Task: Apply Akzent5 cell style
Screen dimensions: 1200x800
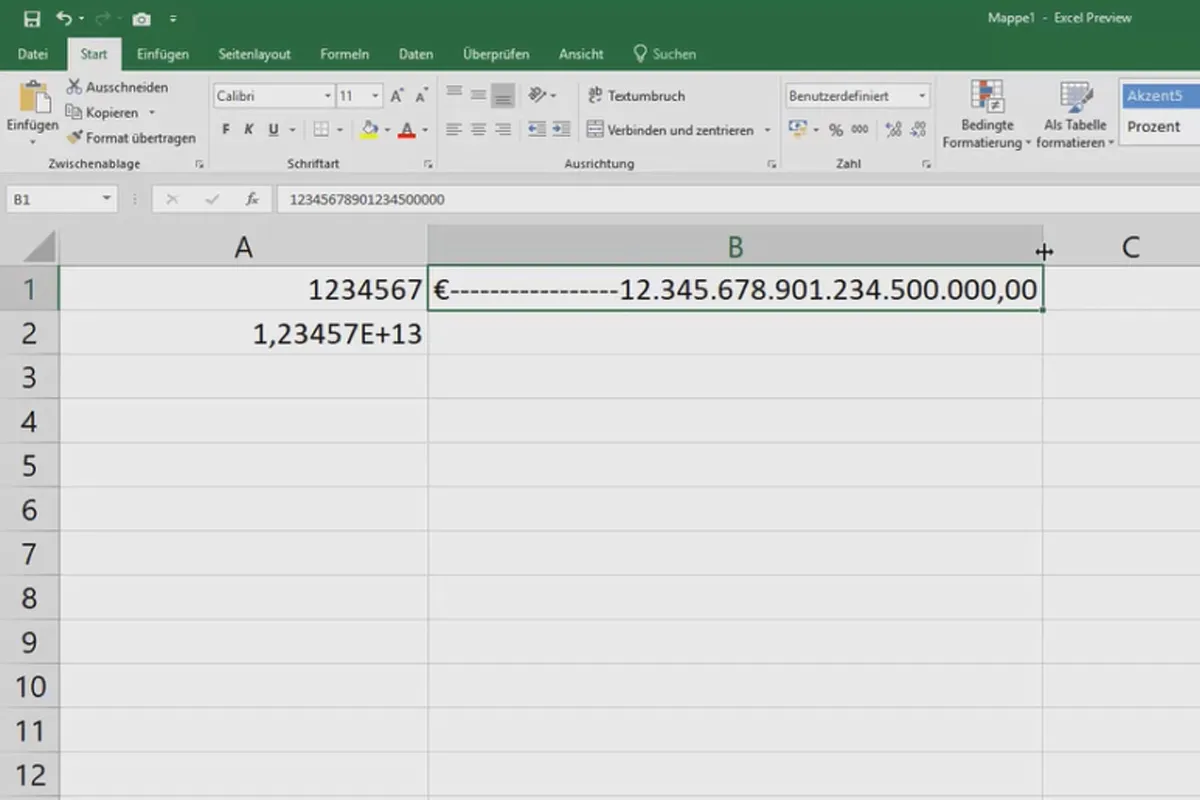Action: [1160, 96]
